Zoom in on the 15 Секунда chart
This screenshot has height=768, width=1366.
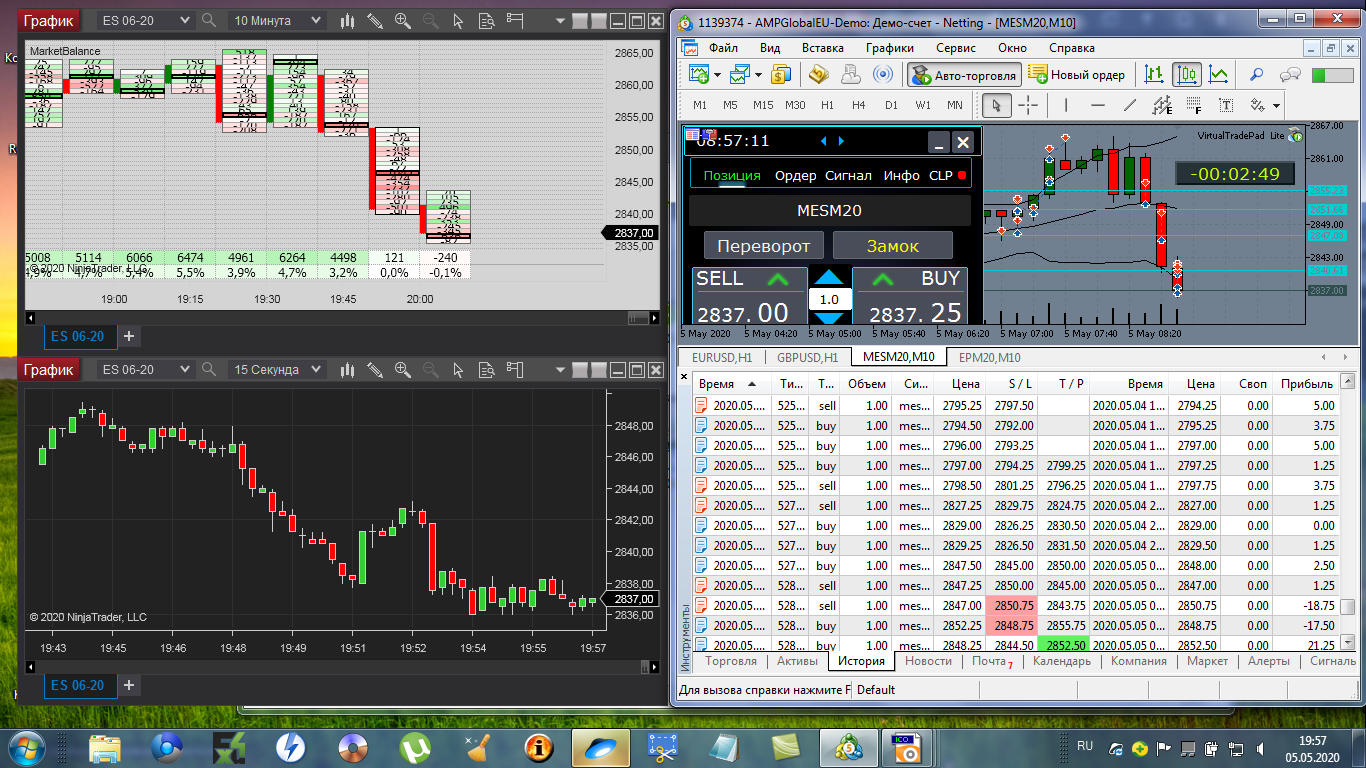pyautogui.click(x=402, y=370)
